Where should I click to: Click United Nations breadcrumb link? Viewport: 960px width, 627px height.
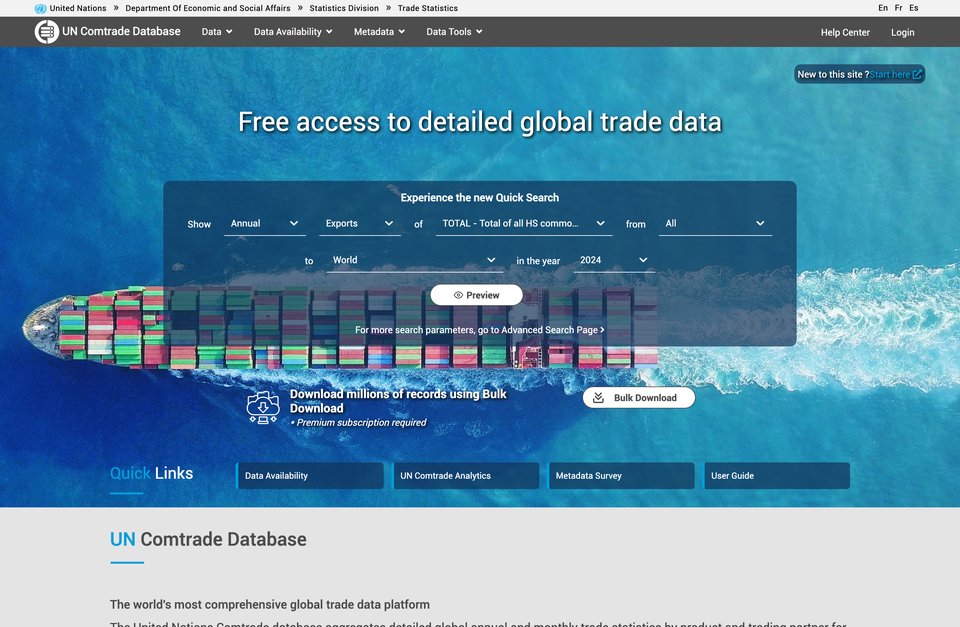(x=78, y=9)
